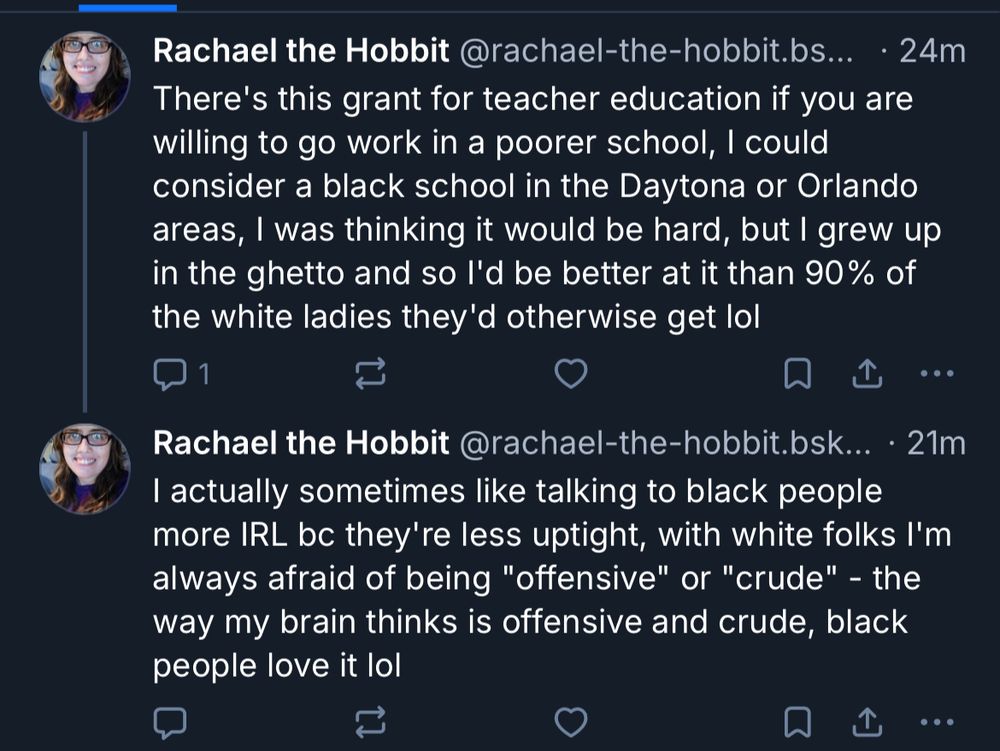Click the 24m timestamp

[932, 52]
